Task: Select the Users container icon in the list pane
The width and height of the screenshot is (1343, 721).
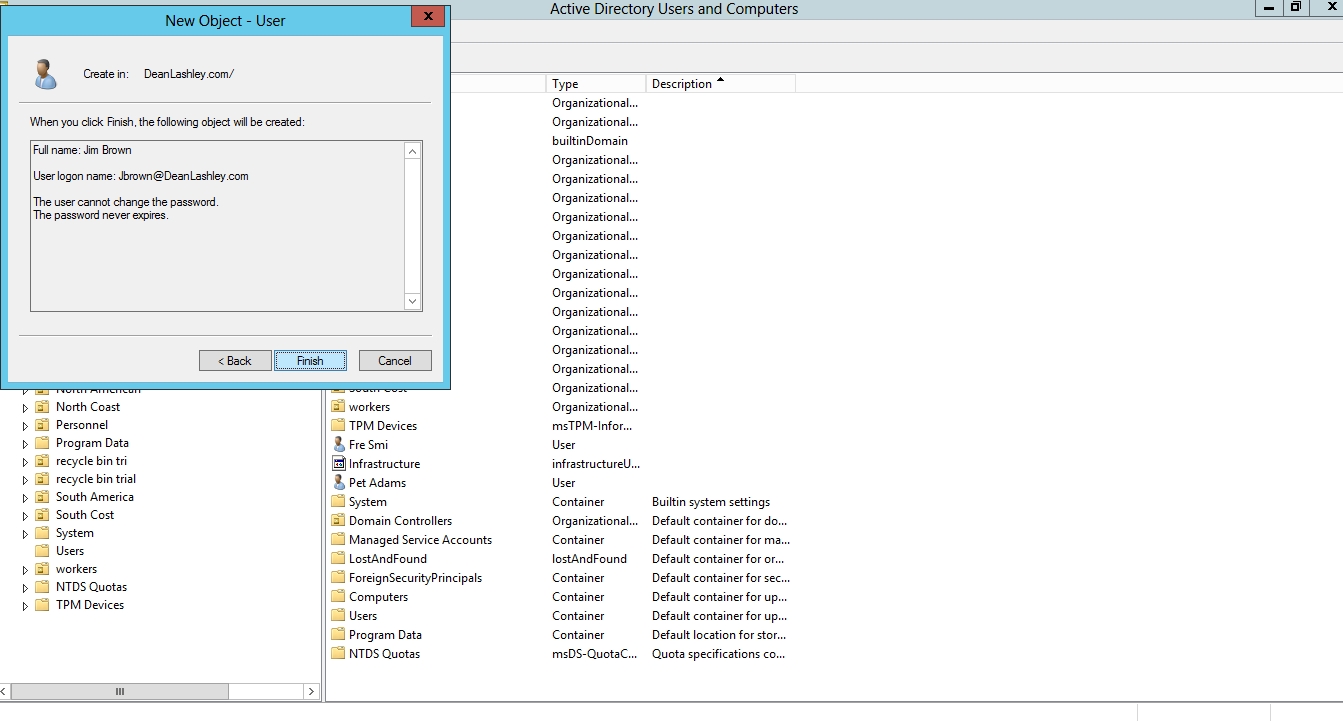Action: point(338,616)
